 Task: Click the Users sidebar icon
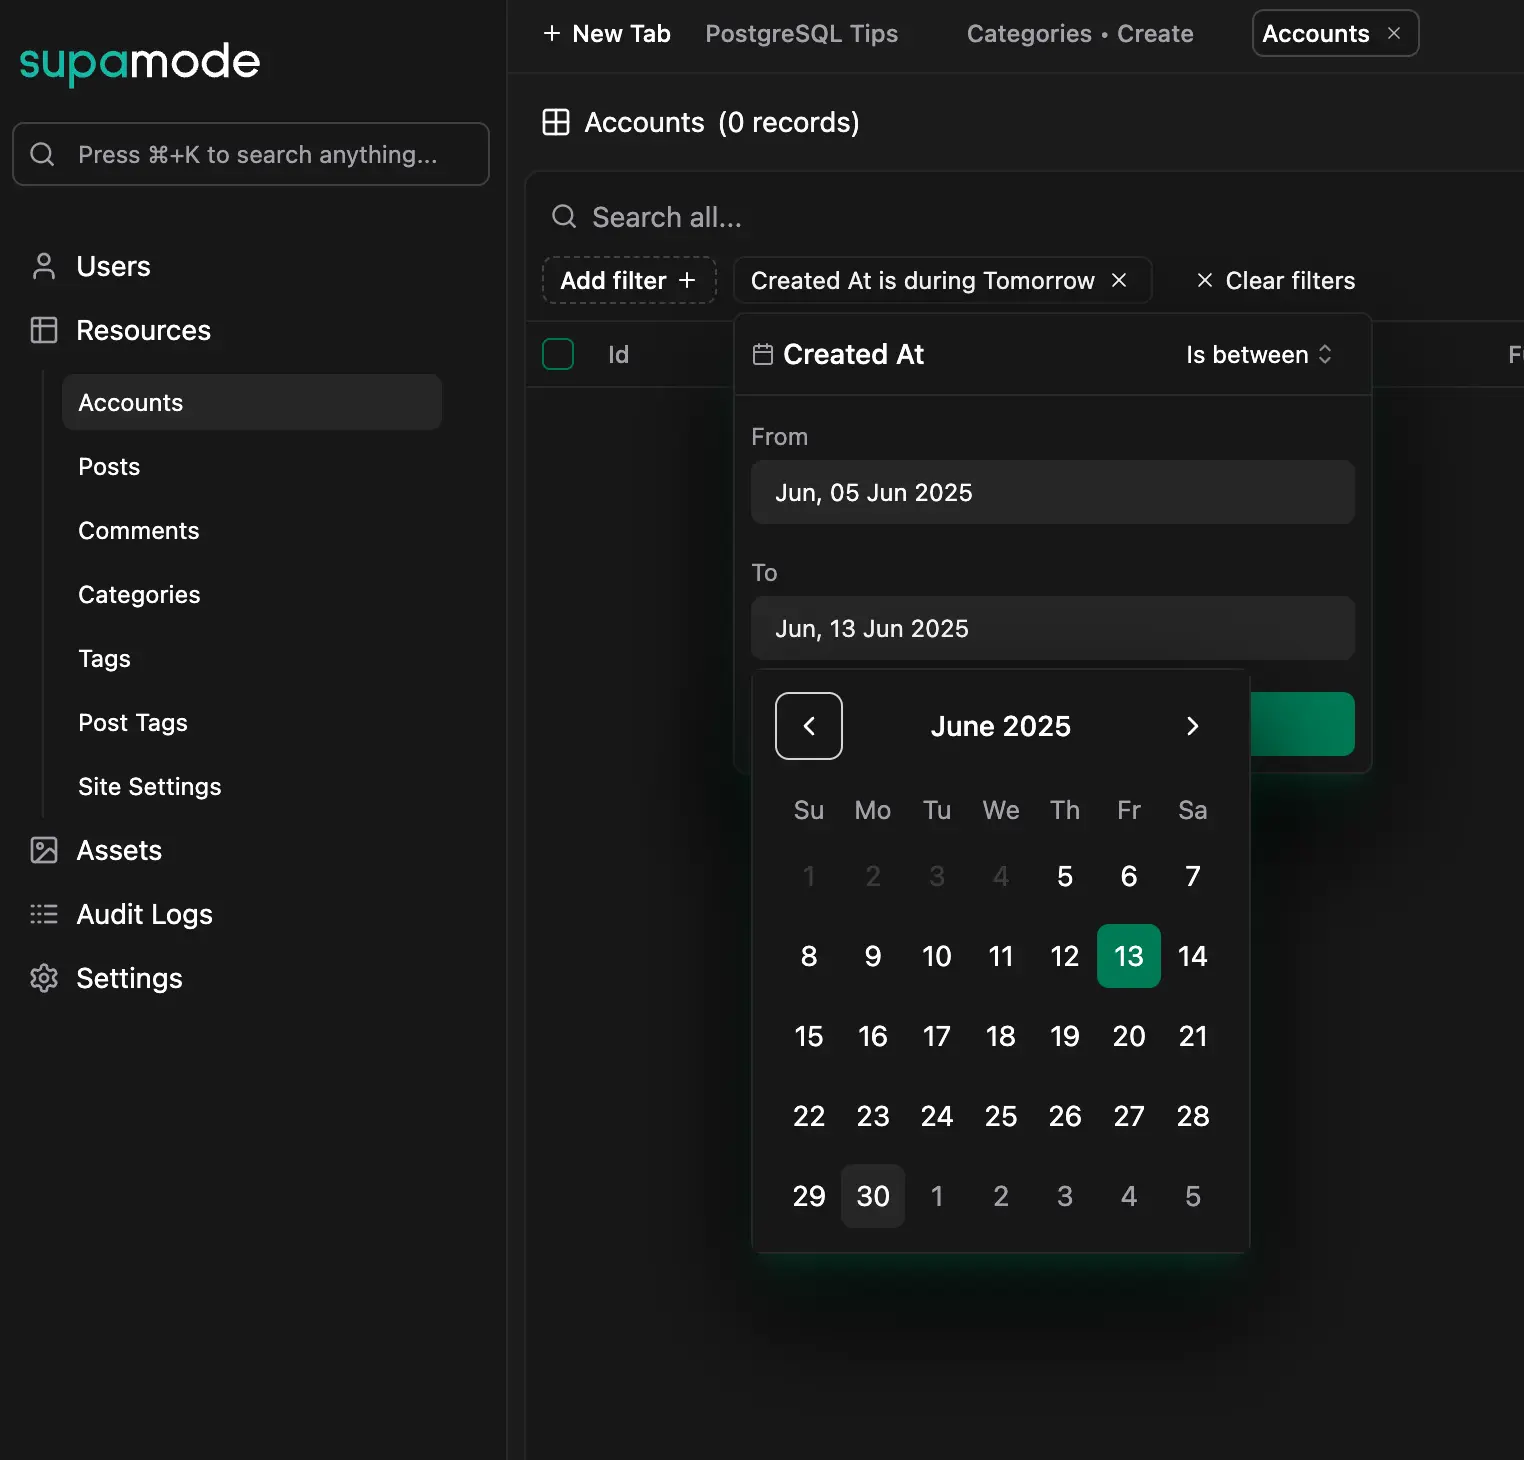click(44, 266)
